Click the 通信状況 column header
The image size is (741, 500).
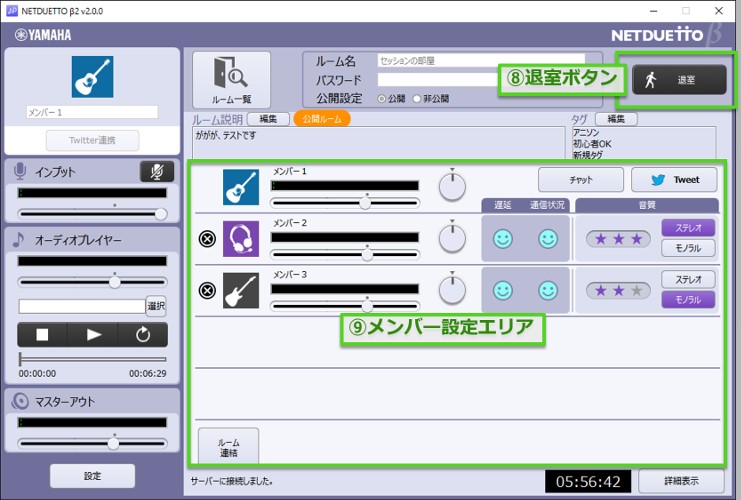(x=547, y=205)
